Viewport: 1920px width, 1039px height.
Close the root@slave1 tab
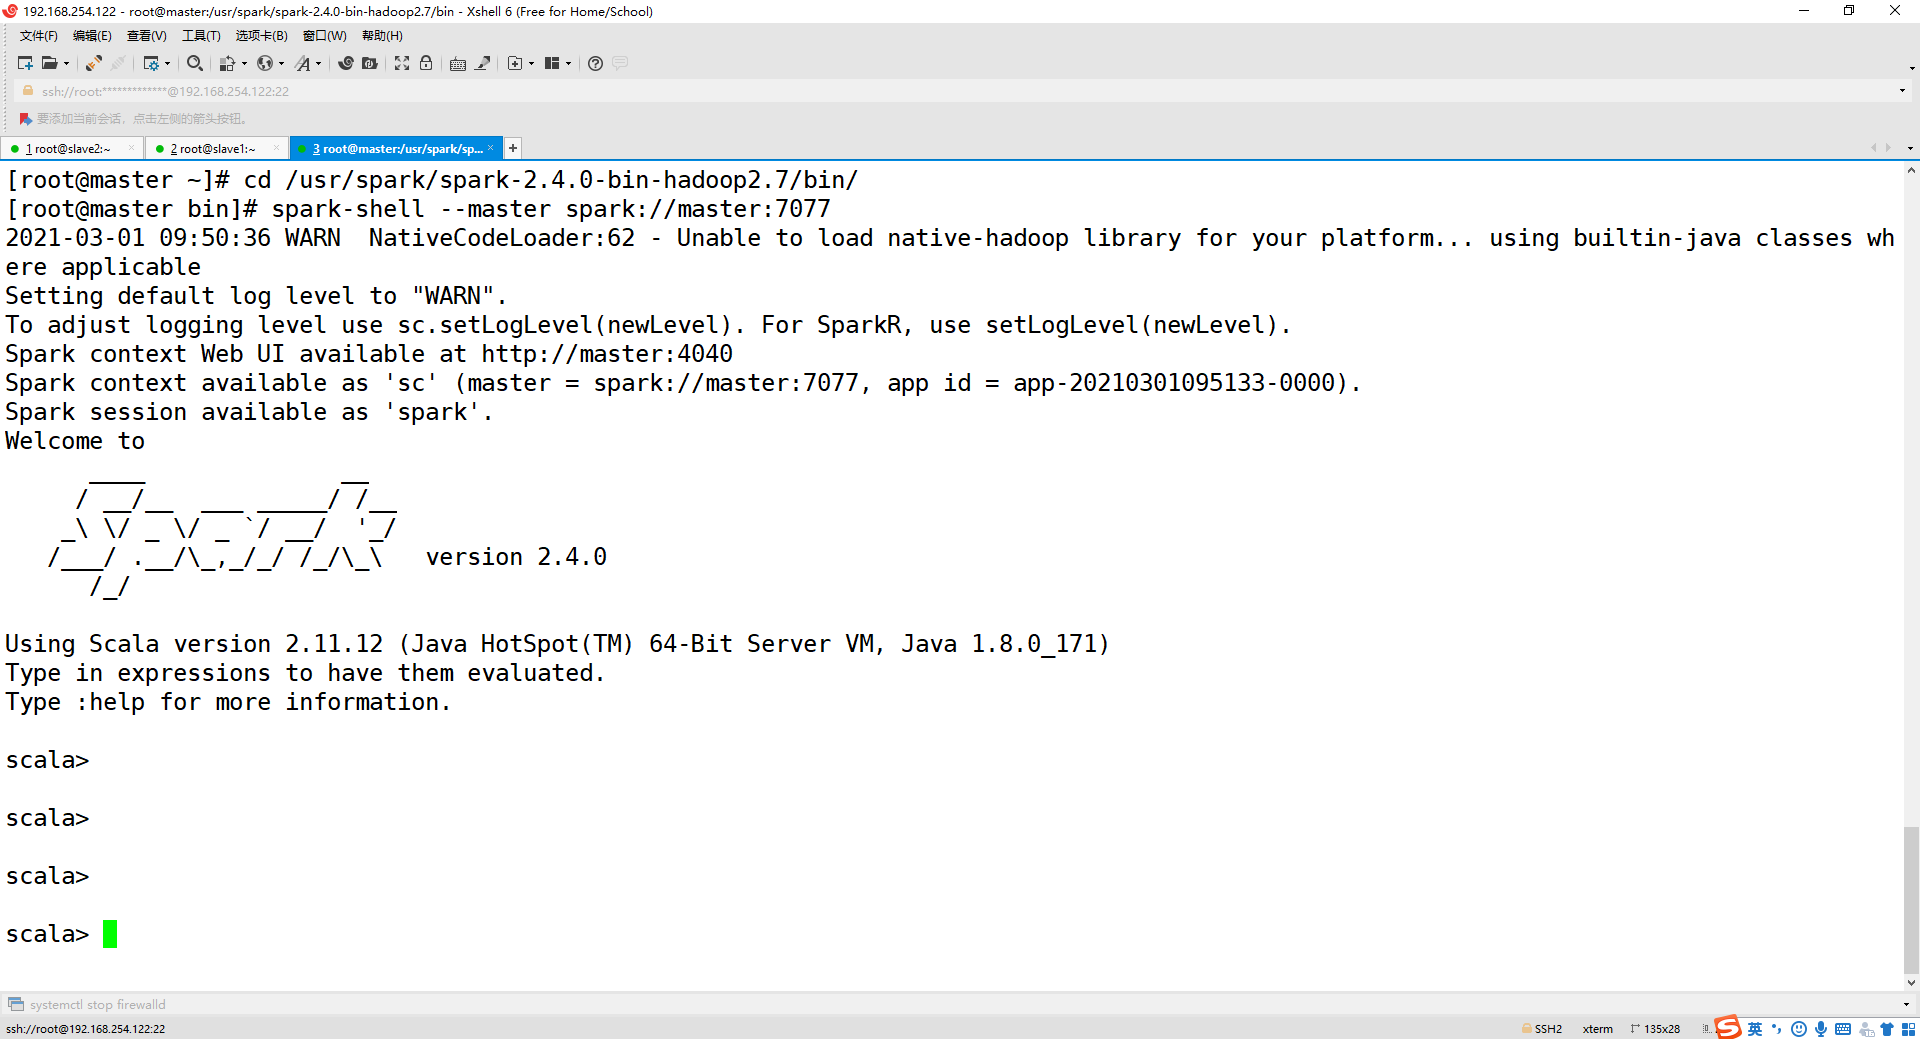pyautogui.click(x=276, y=148)
